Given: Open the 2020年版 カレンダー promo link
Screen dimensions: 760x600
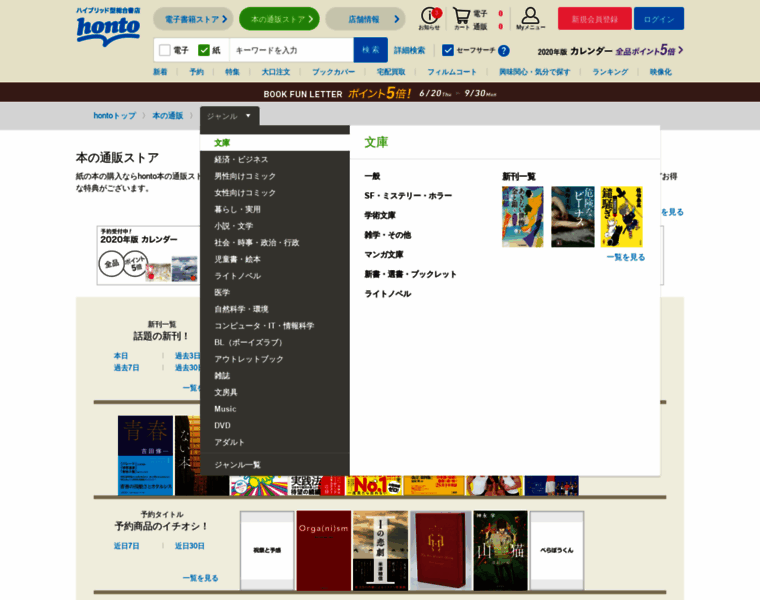Looking at the screenshot, I should pyautogui.click(x=610, y=50).
